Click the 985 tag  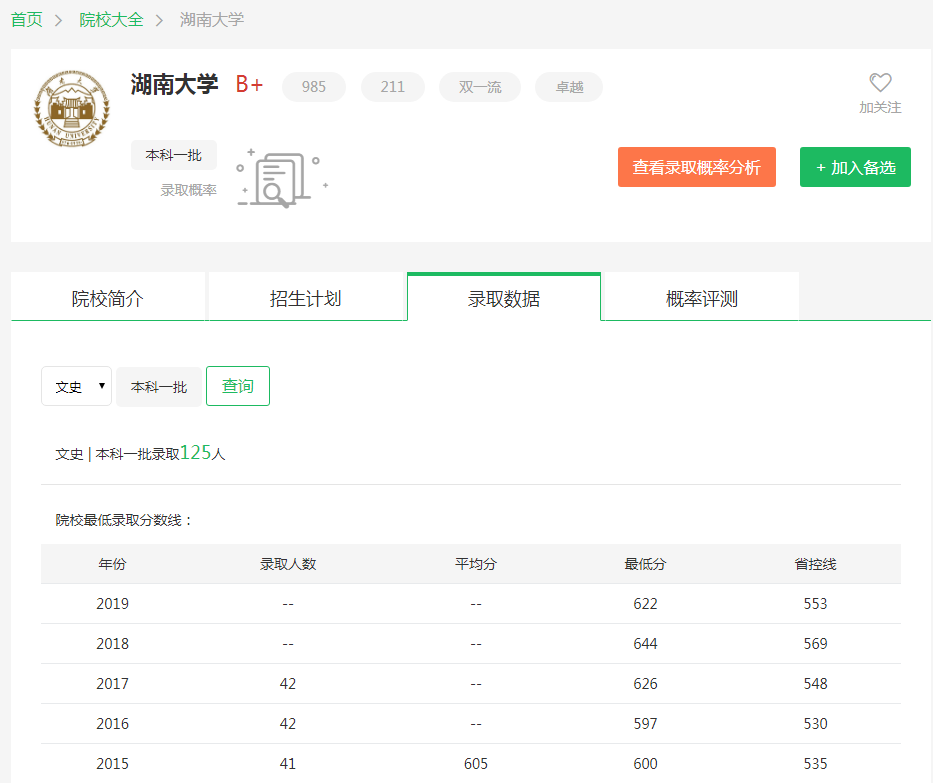click(x=314, y=87)
